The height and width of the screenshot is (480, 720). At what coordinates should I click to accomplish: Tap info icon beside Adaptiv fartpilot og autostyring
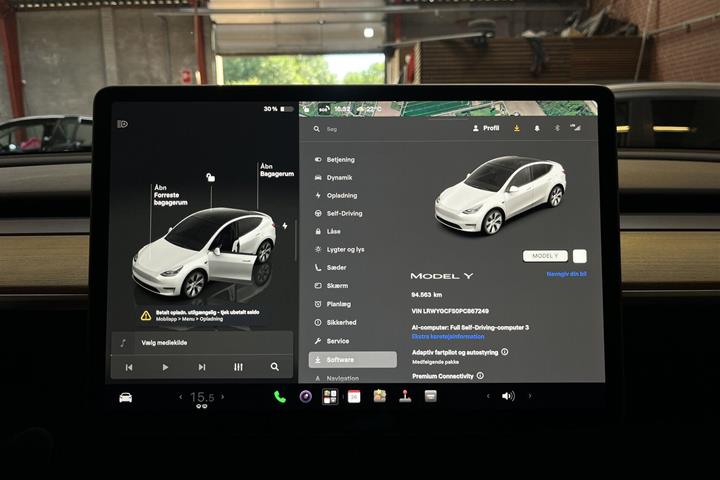point(505,352)
